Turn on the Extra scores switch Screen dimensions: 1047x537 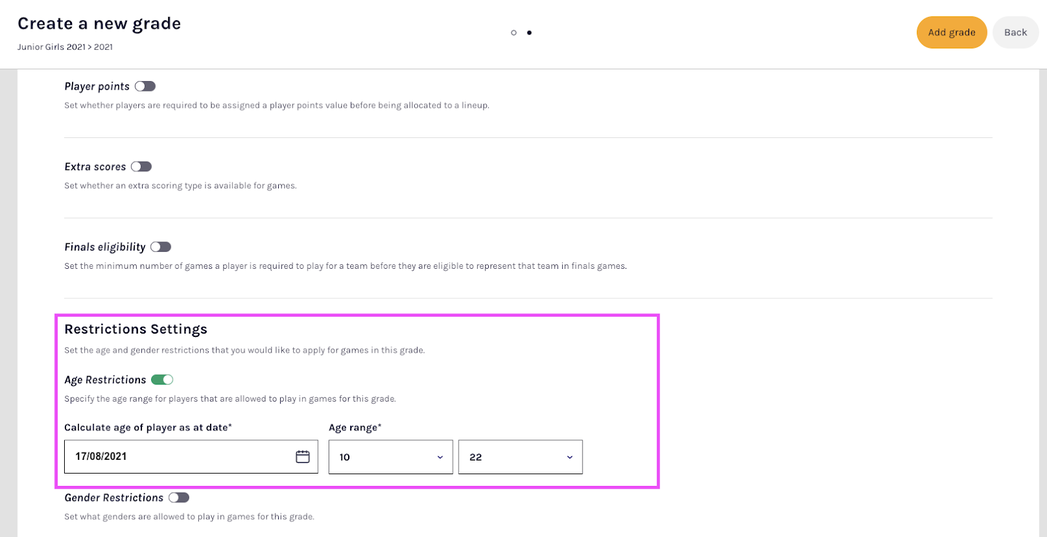(x=141, y=167)
